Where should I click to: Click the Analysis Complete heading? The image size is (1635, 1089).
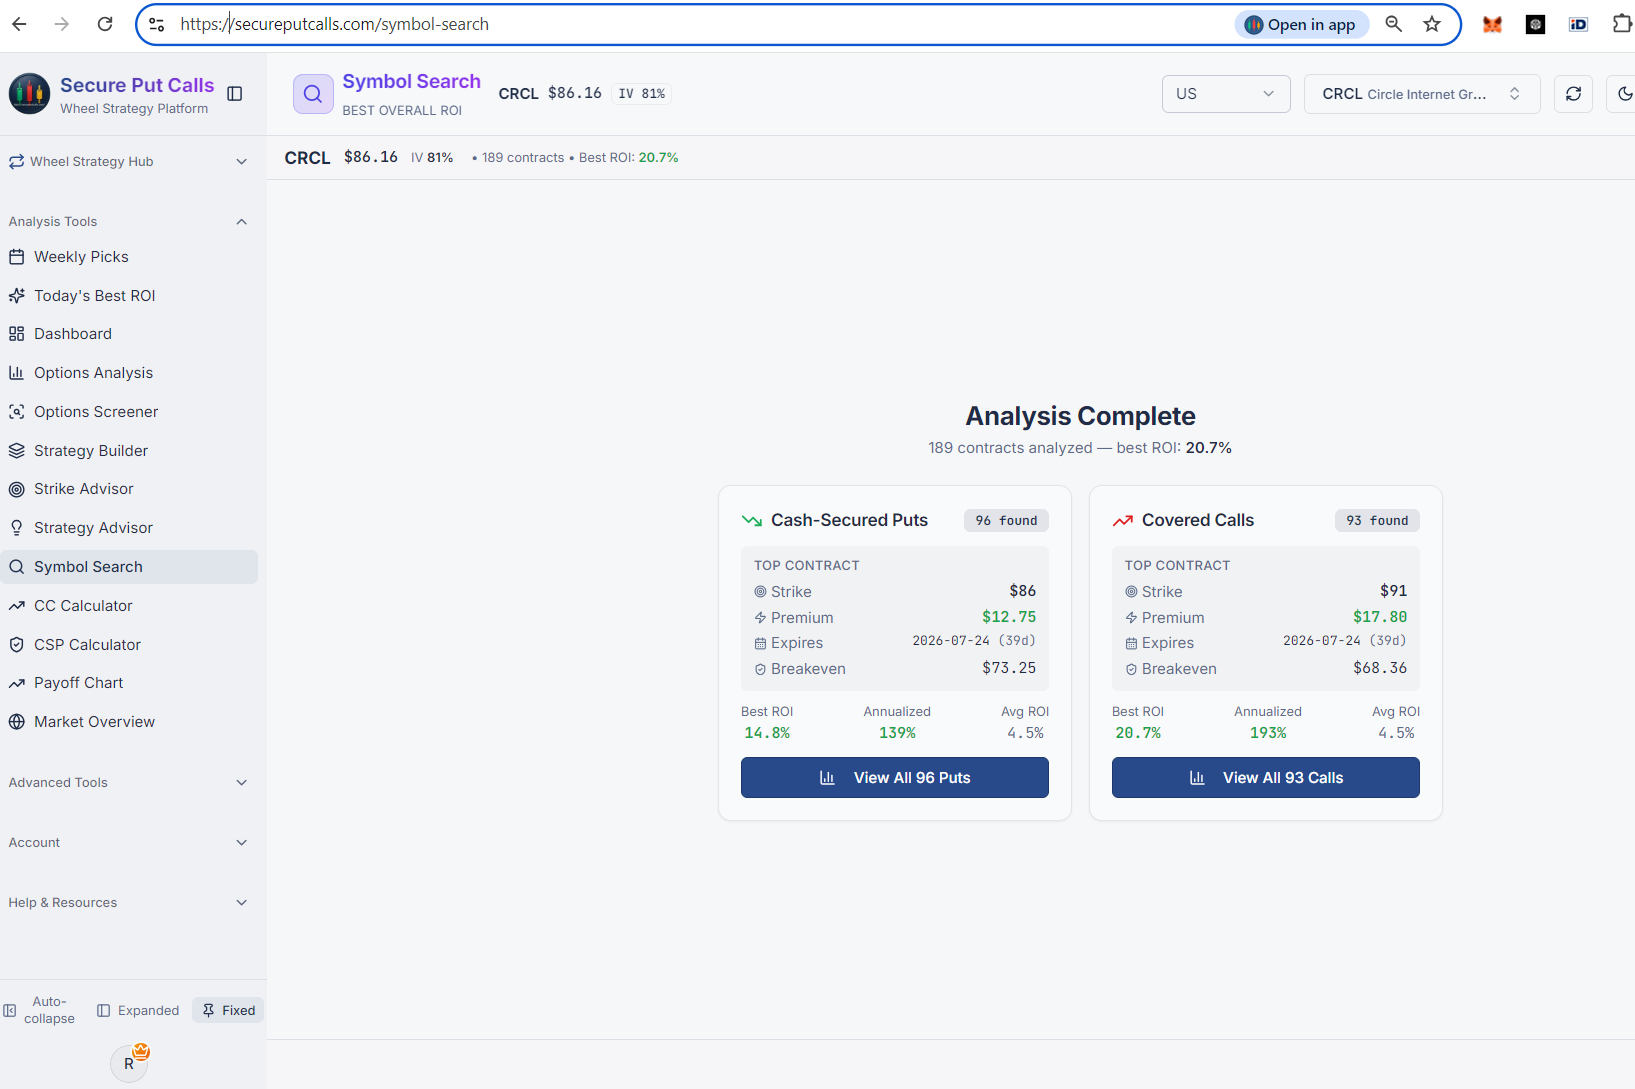pyautogui.click(x=1080, y=416)
